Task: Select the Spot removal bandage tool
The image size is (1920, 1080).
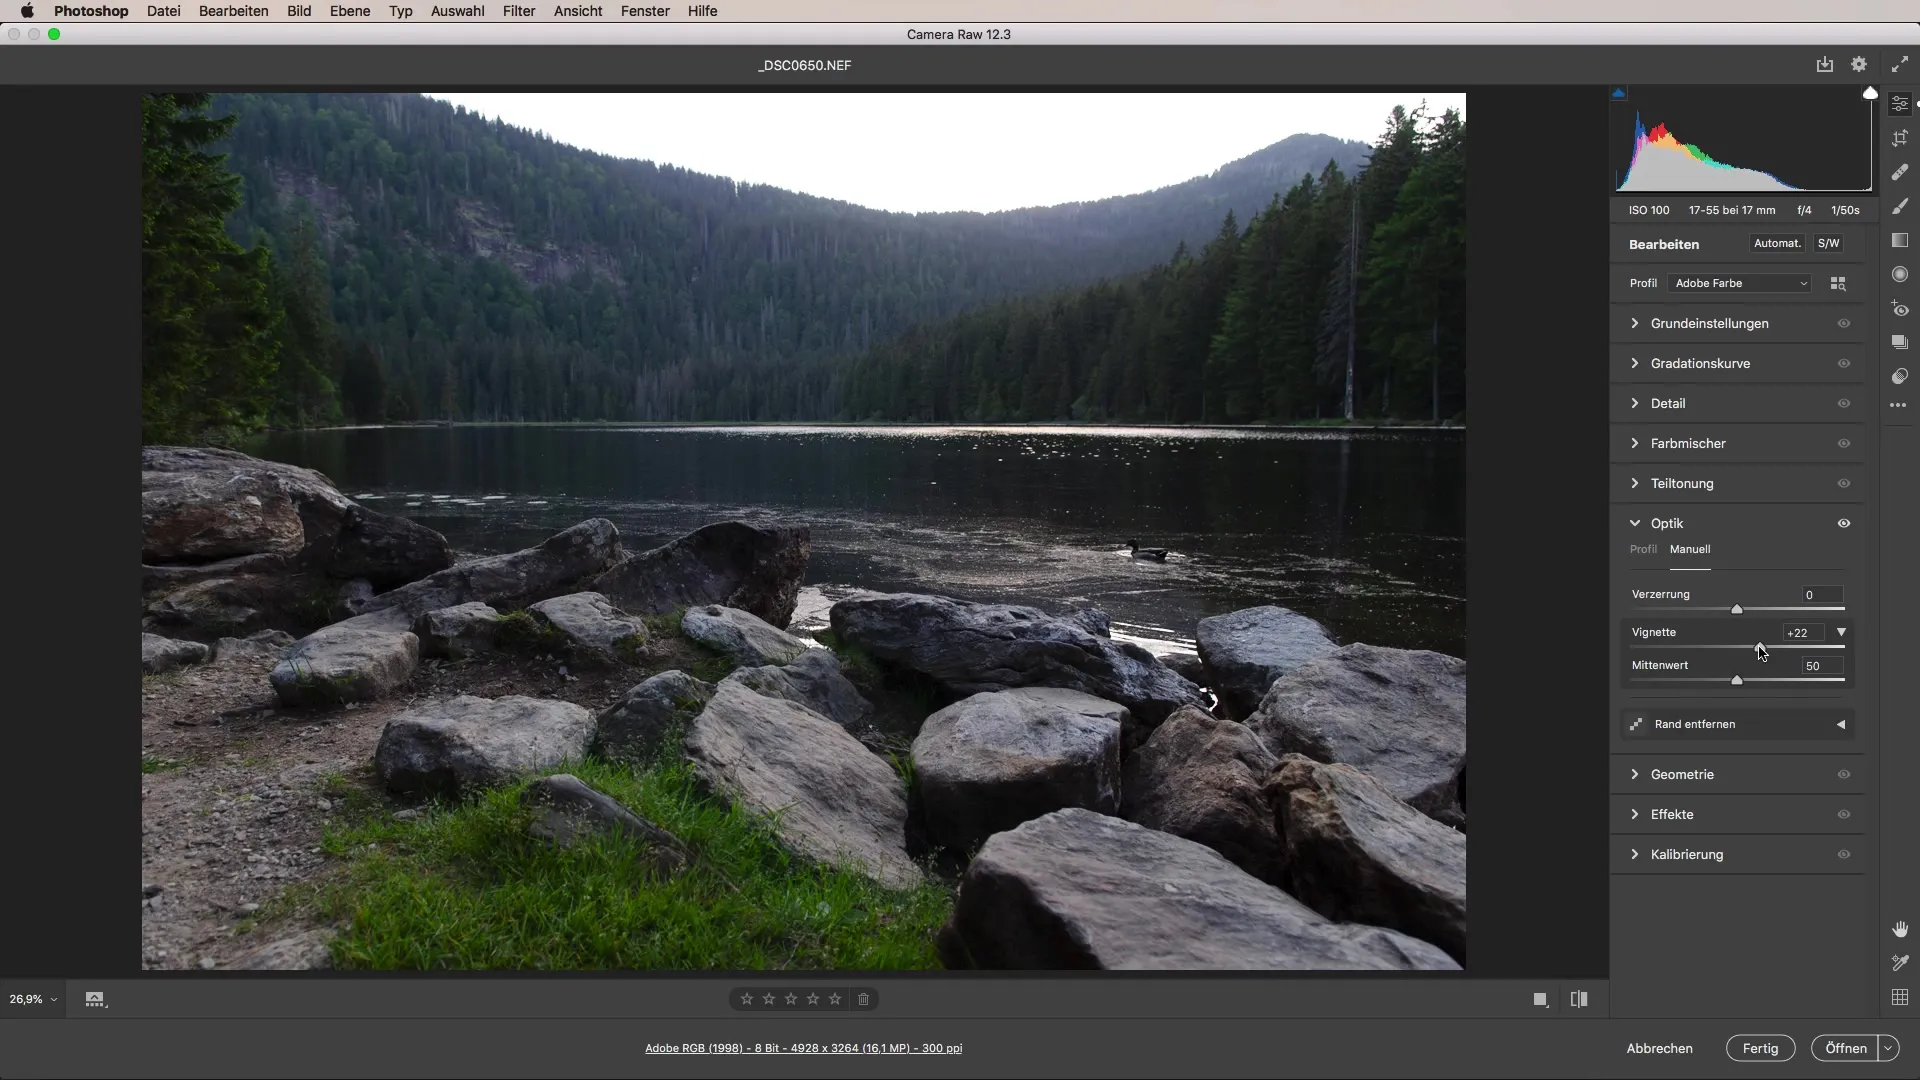Action: [x=1900, y=172]
